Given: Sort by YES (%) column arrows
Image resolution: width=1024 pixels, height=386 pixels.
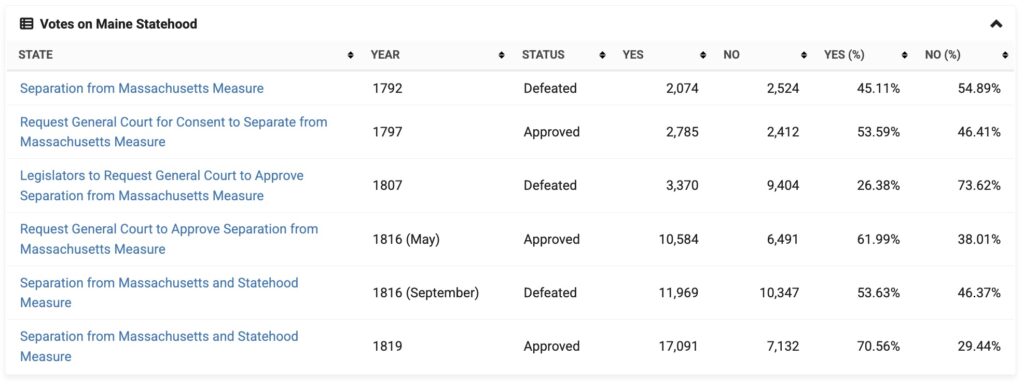Looking at the screenshot, I should coord(904,56).
